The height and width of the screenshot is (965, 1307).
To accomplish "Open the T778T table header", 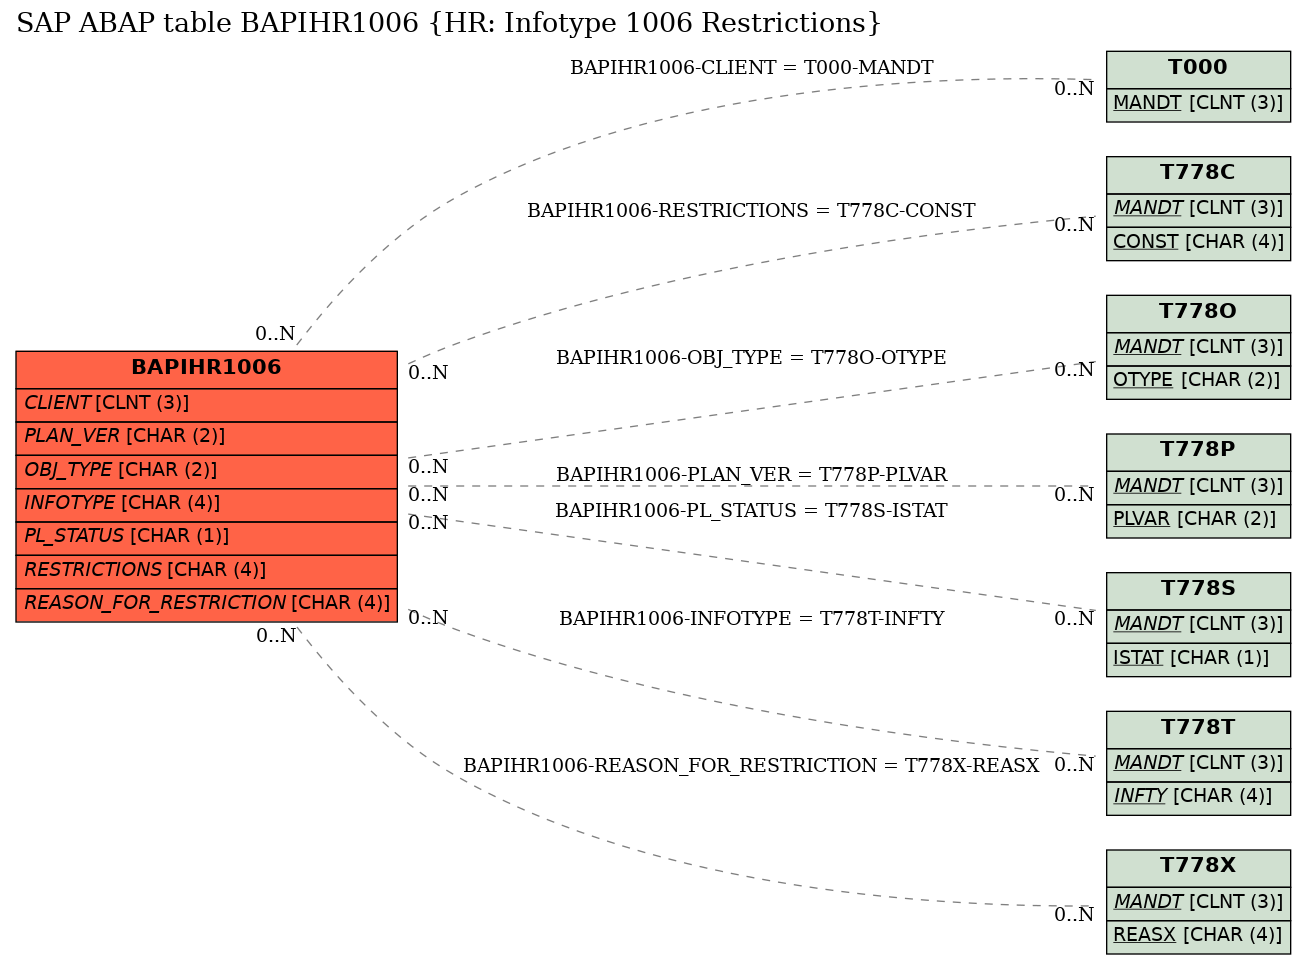I will [x=1198, y=728].
